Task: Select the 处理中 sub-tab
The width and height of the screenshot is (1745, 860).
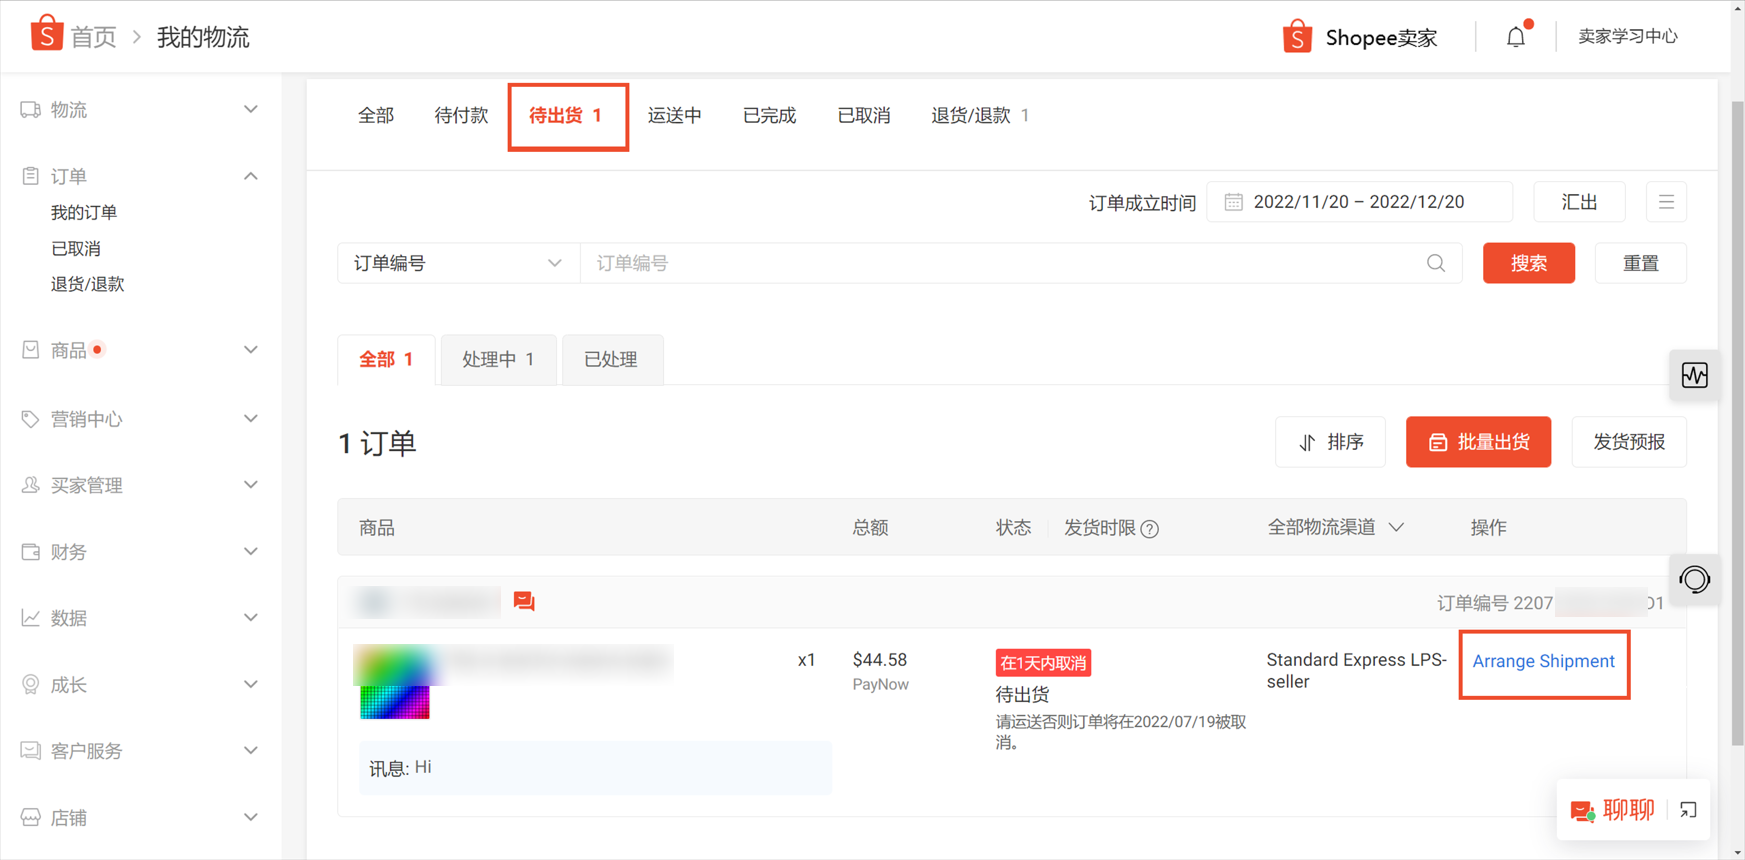Action: pyautogui.click(x=498, y=359)
